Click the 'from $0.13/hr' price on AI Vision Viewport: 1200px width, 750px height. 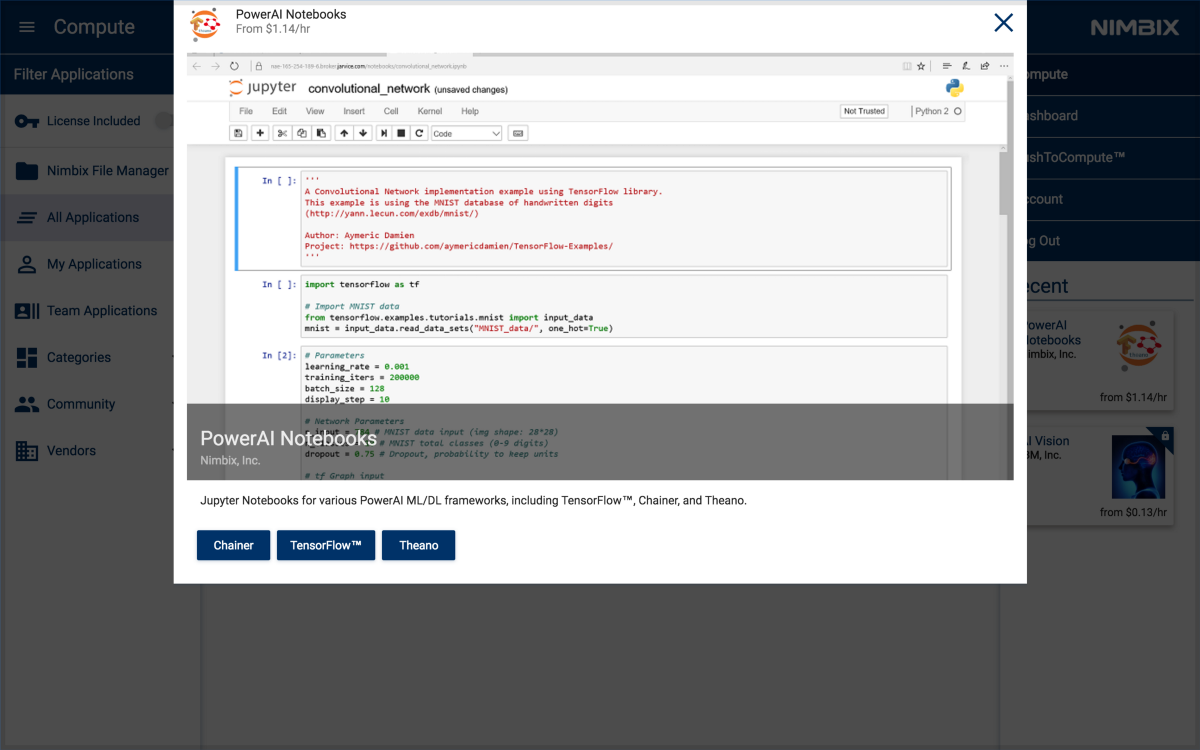[1133, 512]
